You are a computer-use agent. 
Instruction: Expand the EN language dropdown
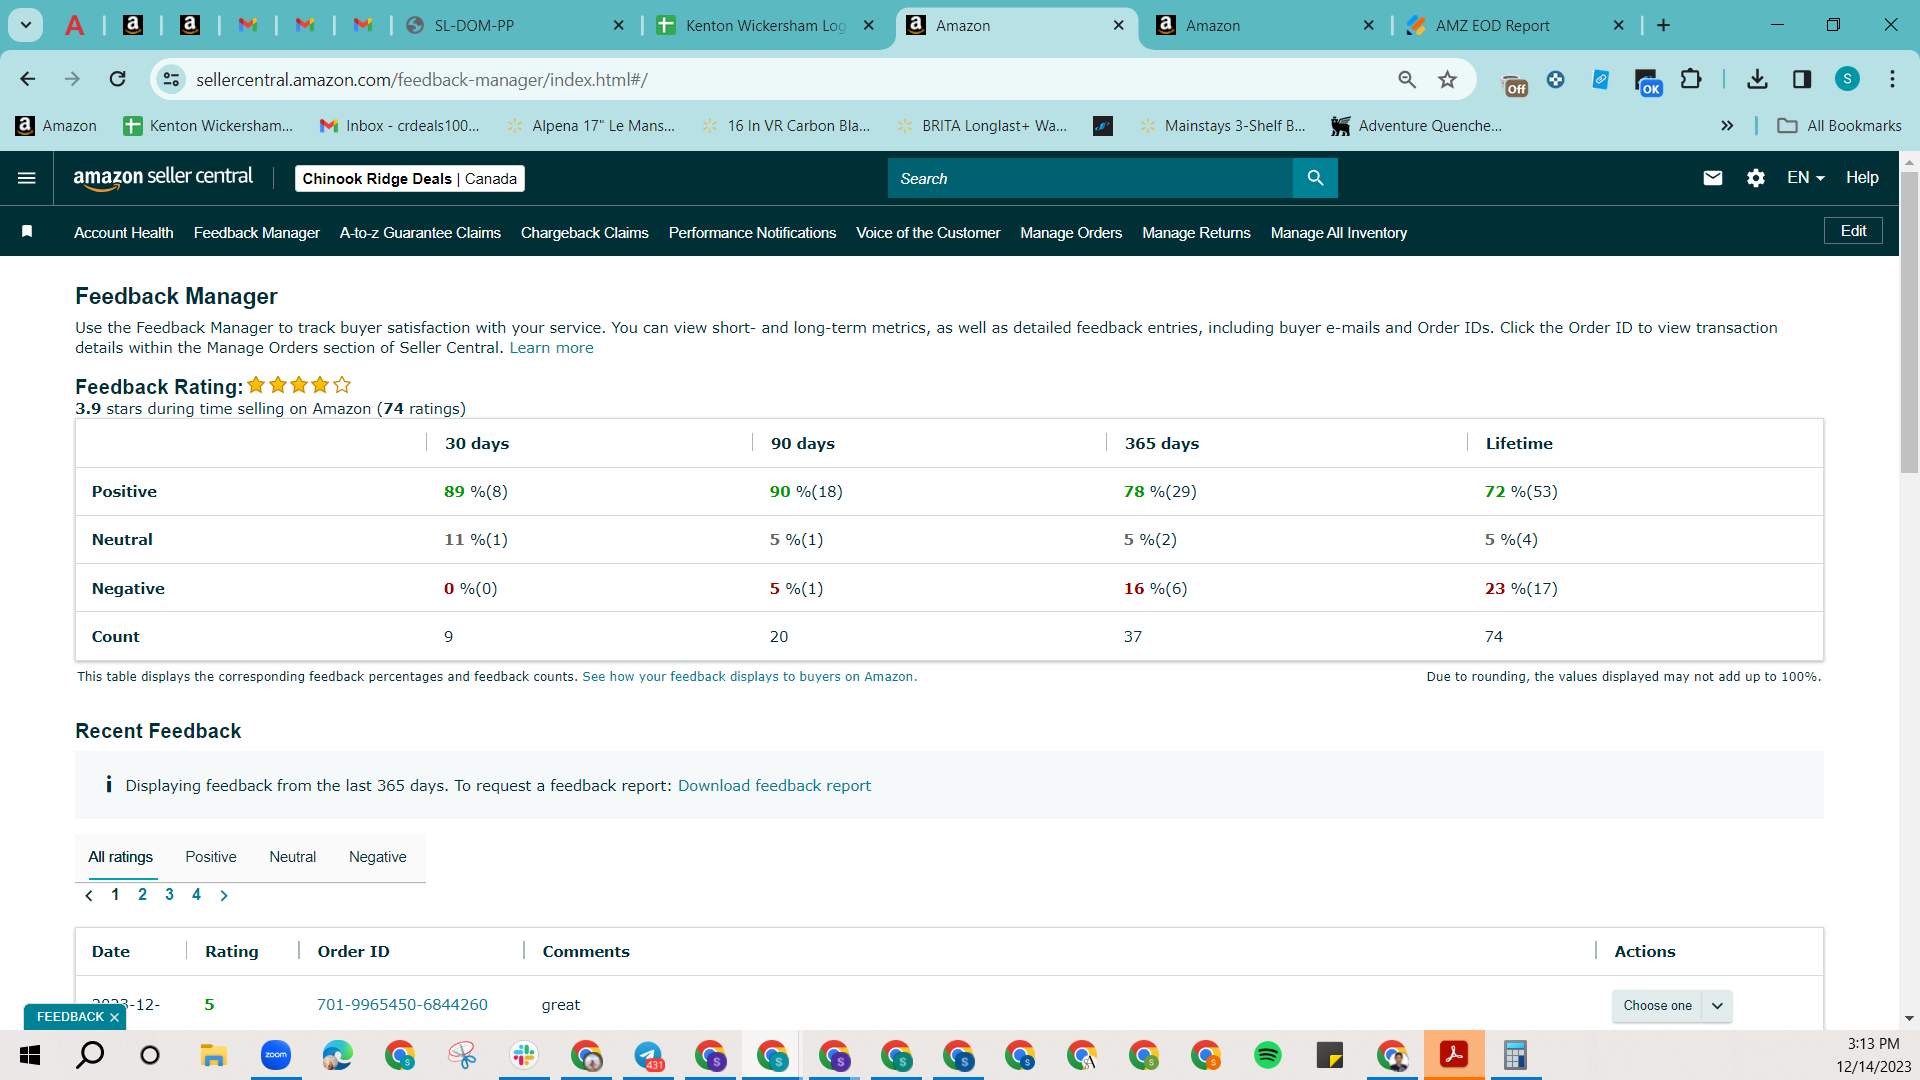(x=1806, y=178)
